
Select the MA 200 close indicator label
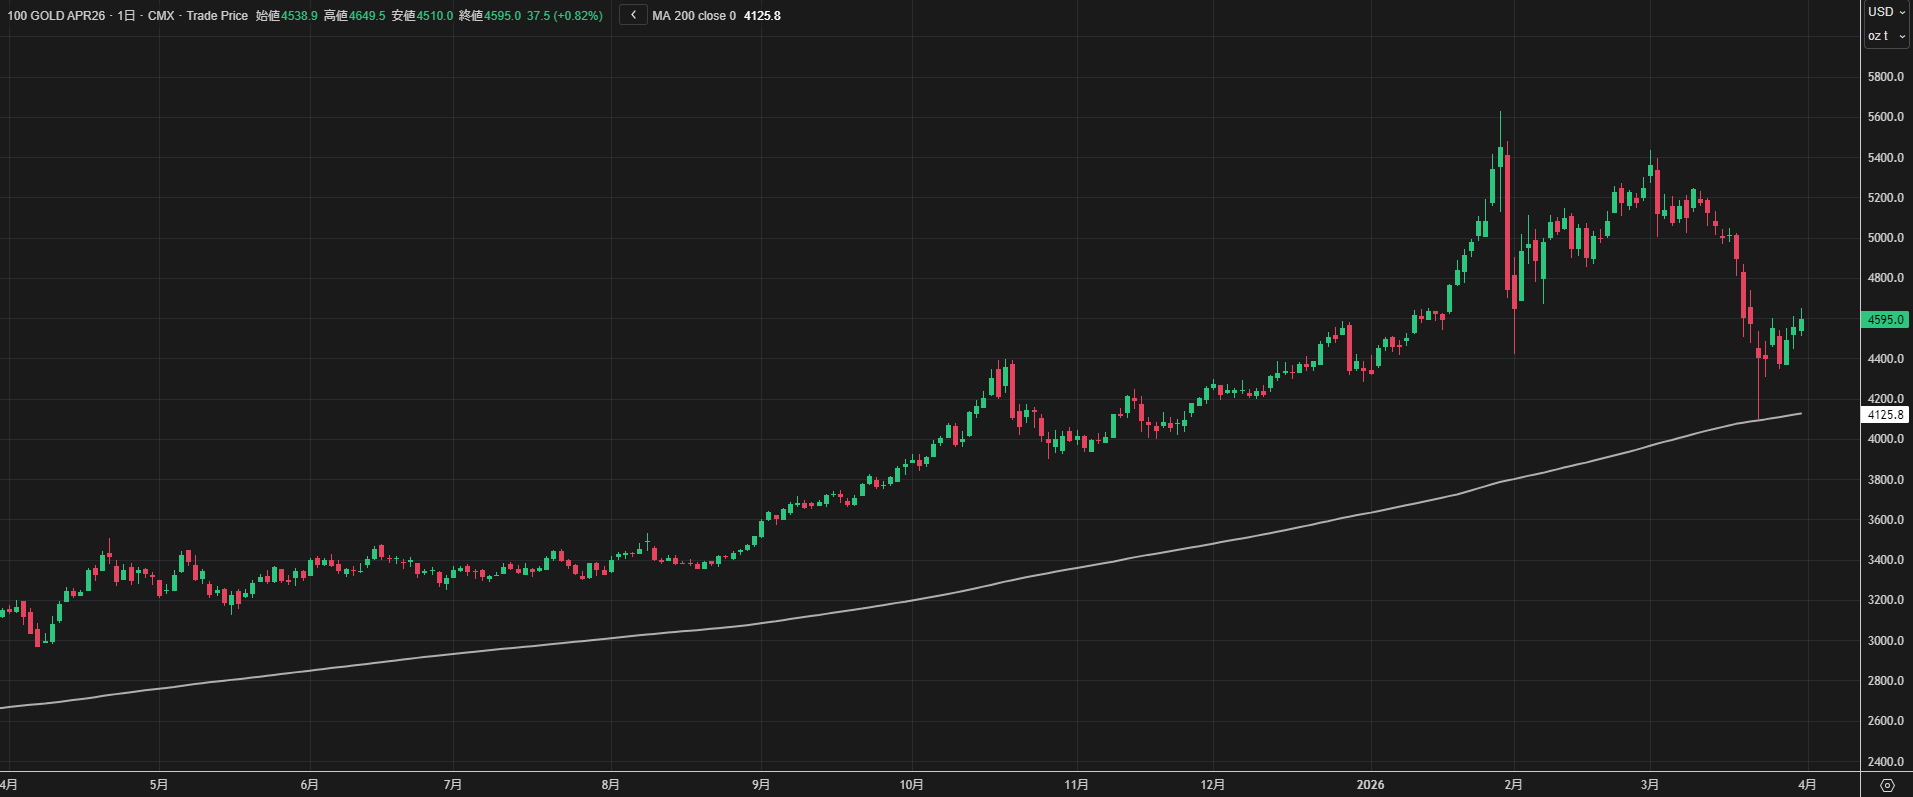[x=694, y=16]
